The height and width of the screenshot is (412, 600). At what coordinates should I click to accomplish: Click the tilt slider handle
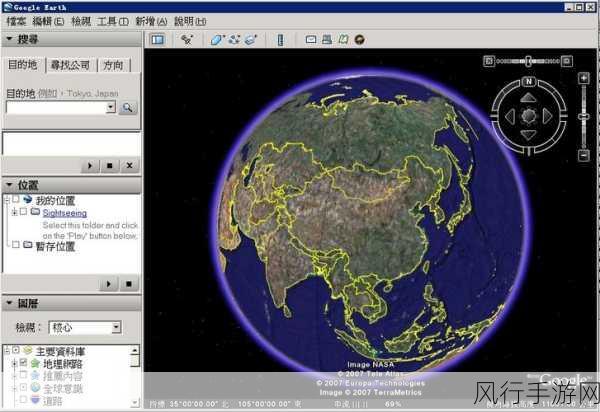tap(528, 61)
